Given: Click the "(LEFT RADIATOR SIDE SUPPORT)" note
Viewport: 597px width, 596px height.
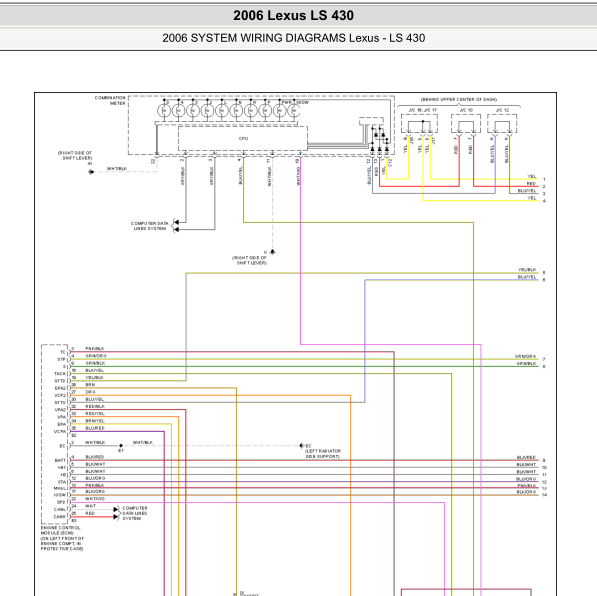Looking at the screenshot, I should (x=322, y=454).
